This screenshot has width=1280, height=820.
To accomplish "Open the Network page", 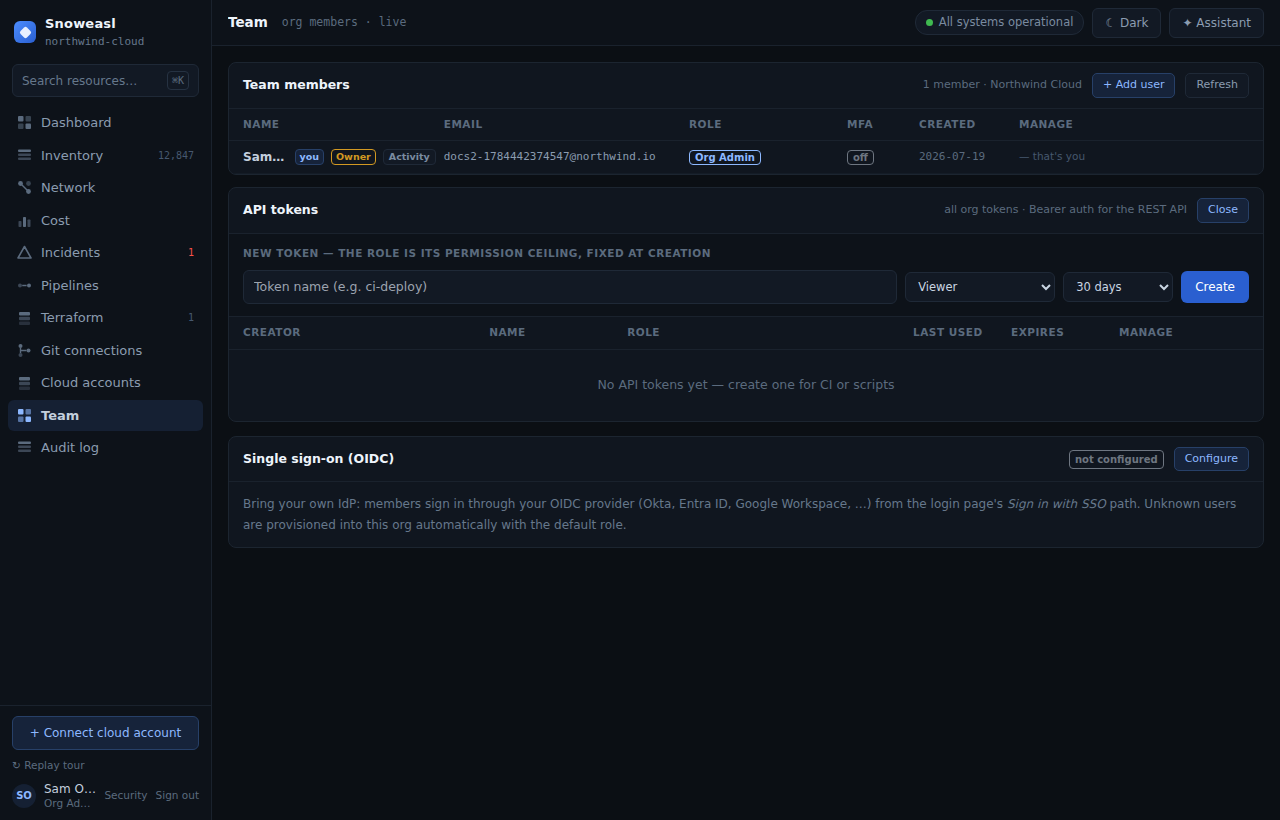I will (105, 188).
